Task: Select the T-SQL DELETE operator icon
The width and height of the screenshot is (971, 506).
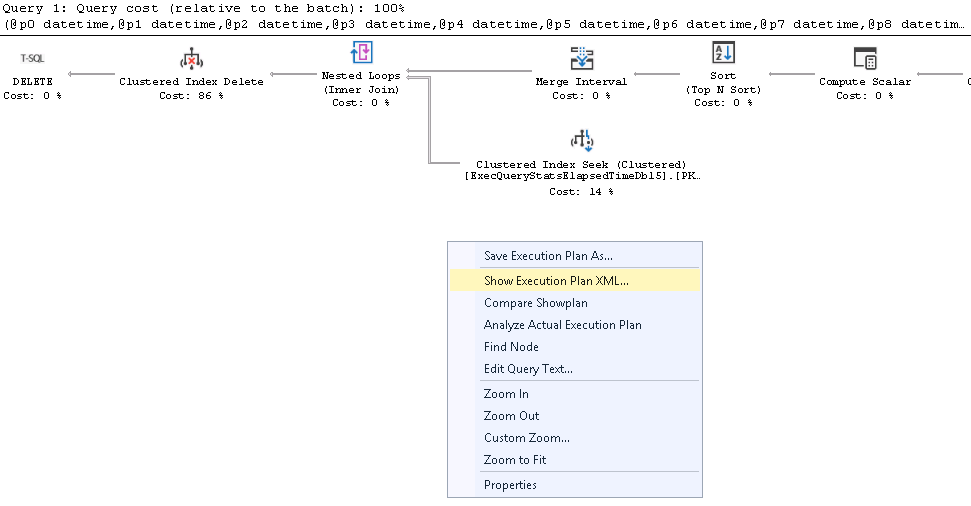Action: tap(32, 58)
